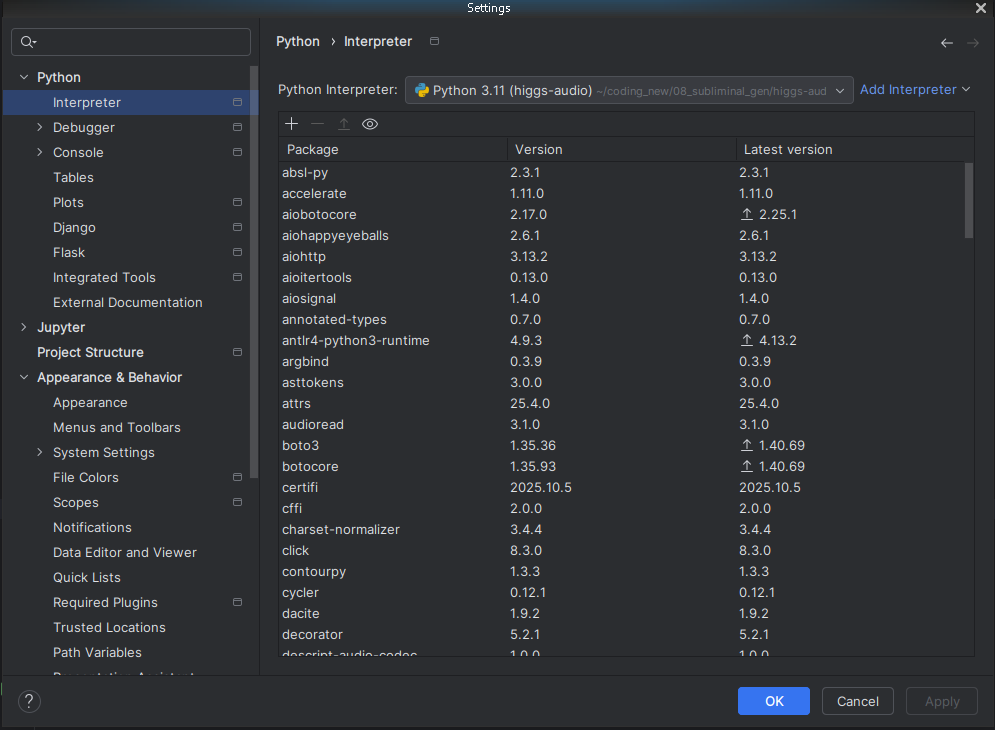Image resolution: width=995 pixels, height=730 pixels.
Task: Click the plus icon to install package
Action: 291,124
